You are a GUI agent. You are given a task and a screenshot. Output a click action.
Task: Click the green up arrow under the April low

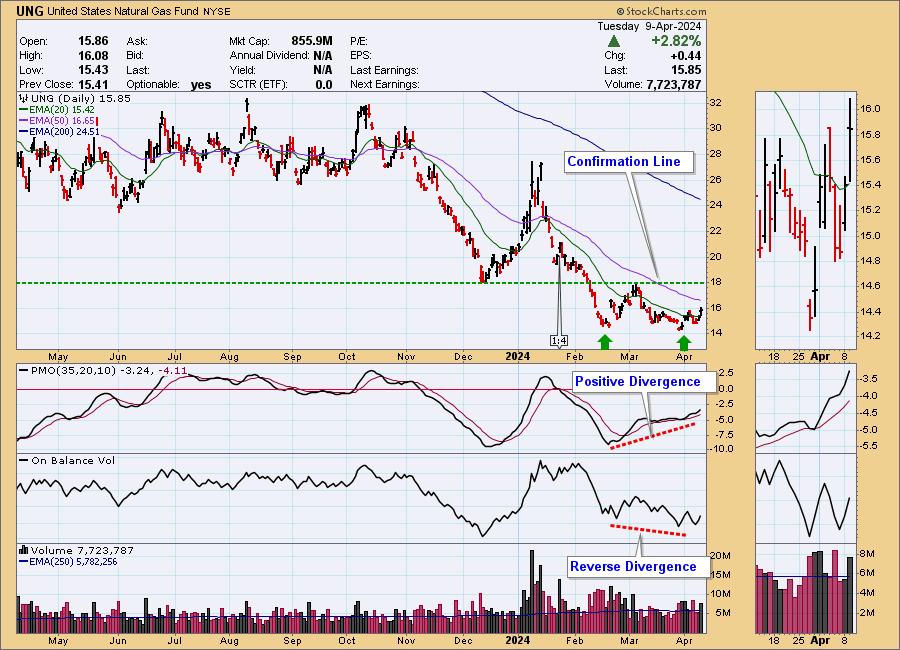683,342
